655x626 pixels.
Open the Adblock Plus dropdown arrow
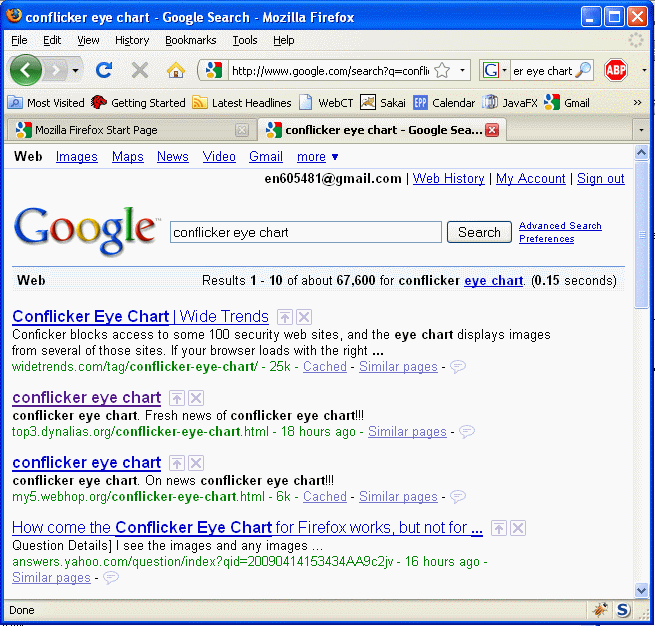644,70
